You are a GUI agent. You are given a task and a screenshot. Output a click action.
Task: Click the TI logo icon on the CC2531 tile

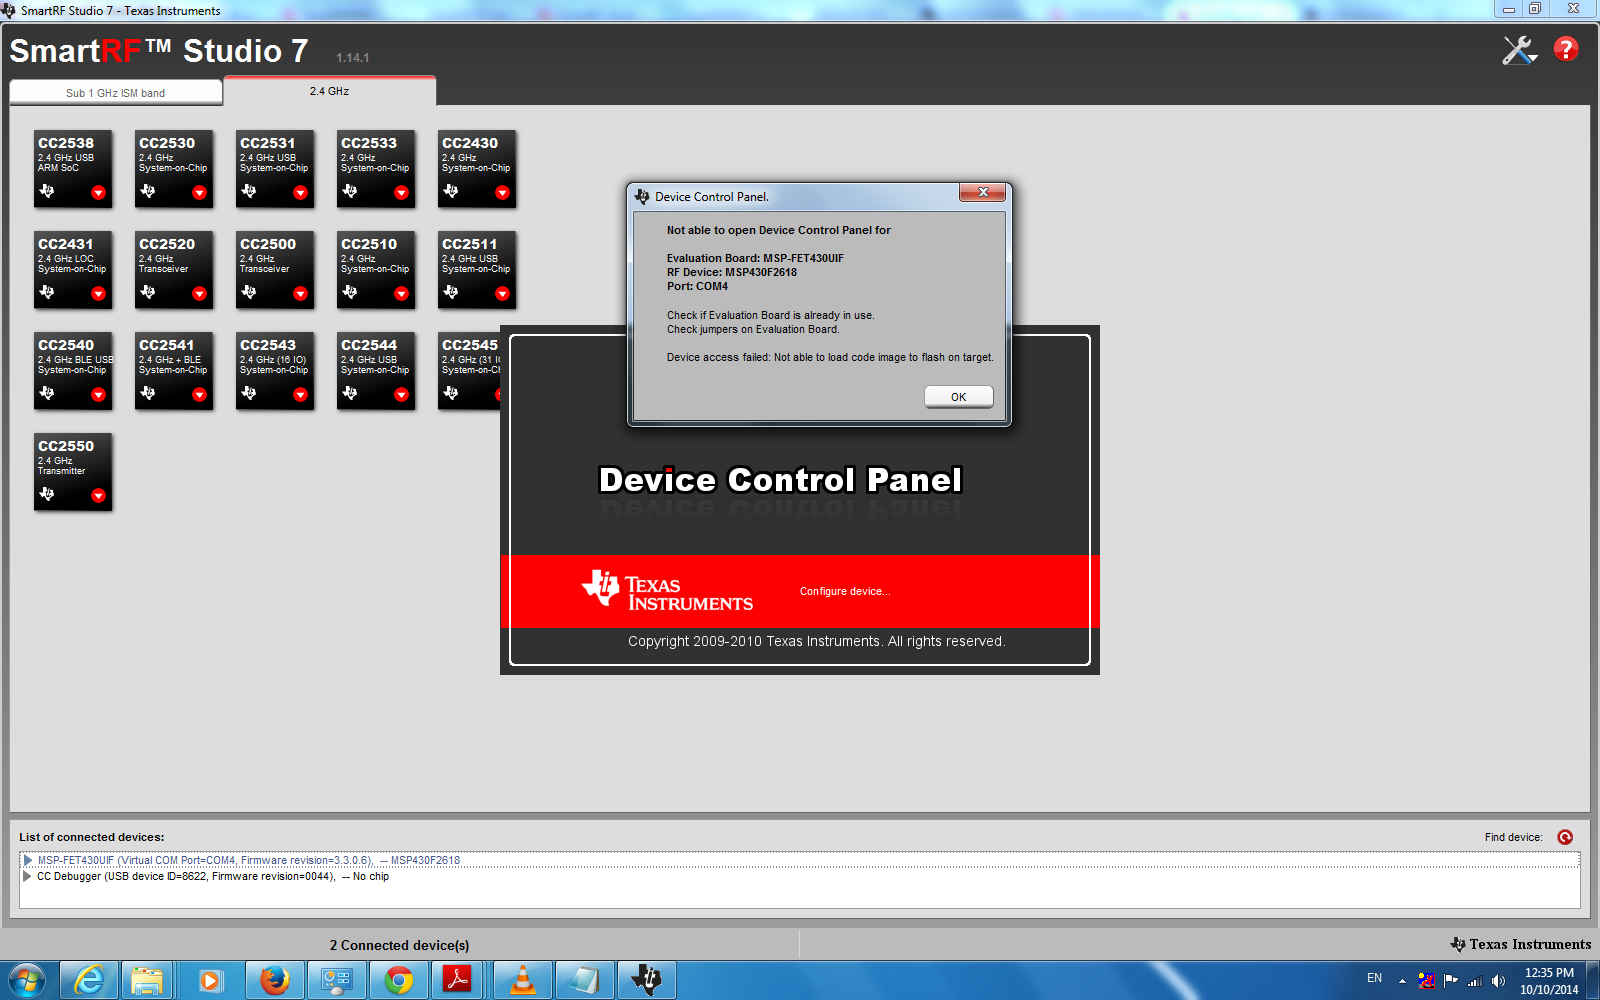pyautogui.click(x=249, y=191)
